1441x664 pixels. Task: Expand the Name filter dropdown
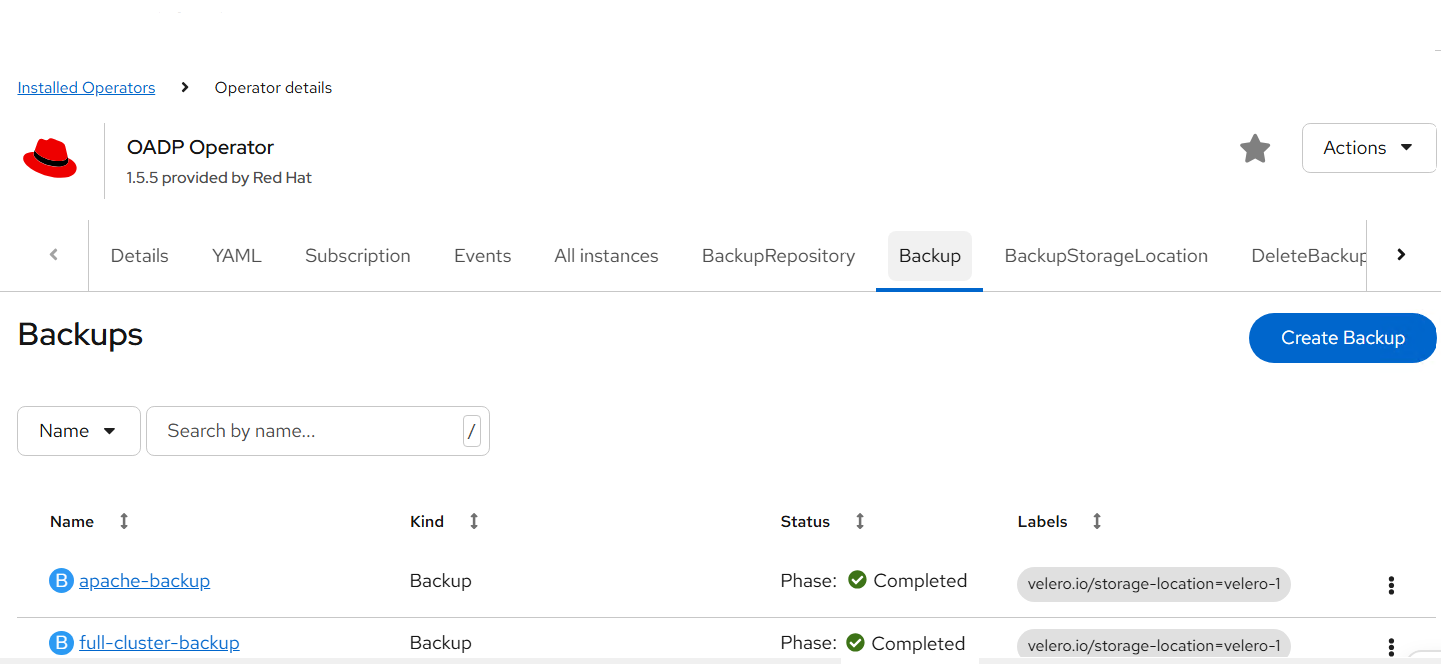point(78,431)
